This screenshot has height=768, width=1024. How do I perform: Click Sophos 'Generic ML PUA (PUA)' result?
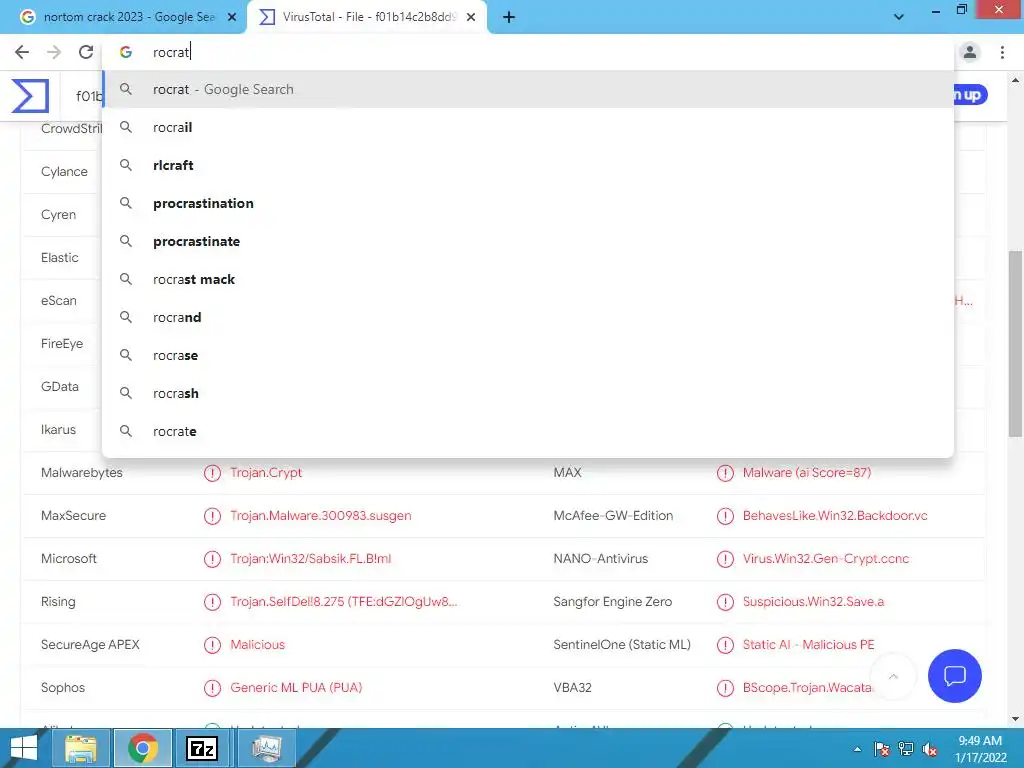point(296,688)
